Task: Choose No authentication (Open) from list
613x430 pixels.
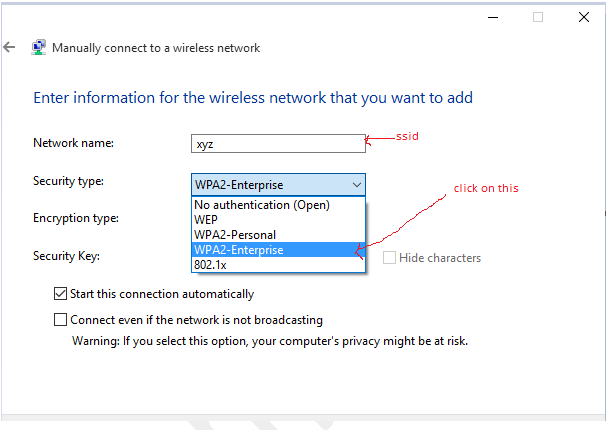Action: [279, 205]
